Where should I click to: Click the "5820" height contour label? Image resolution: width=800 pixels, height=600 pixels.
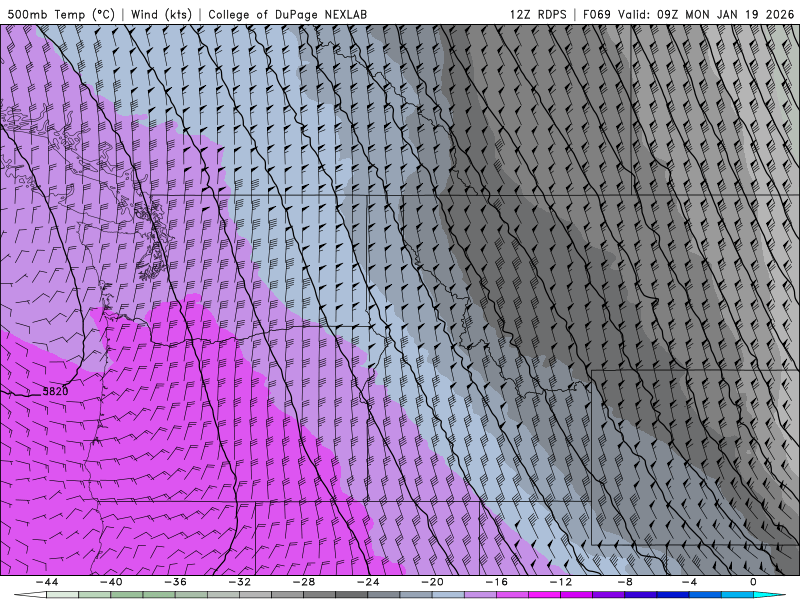tap(55, 391)
